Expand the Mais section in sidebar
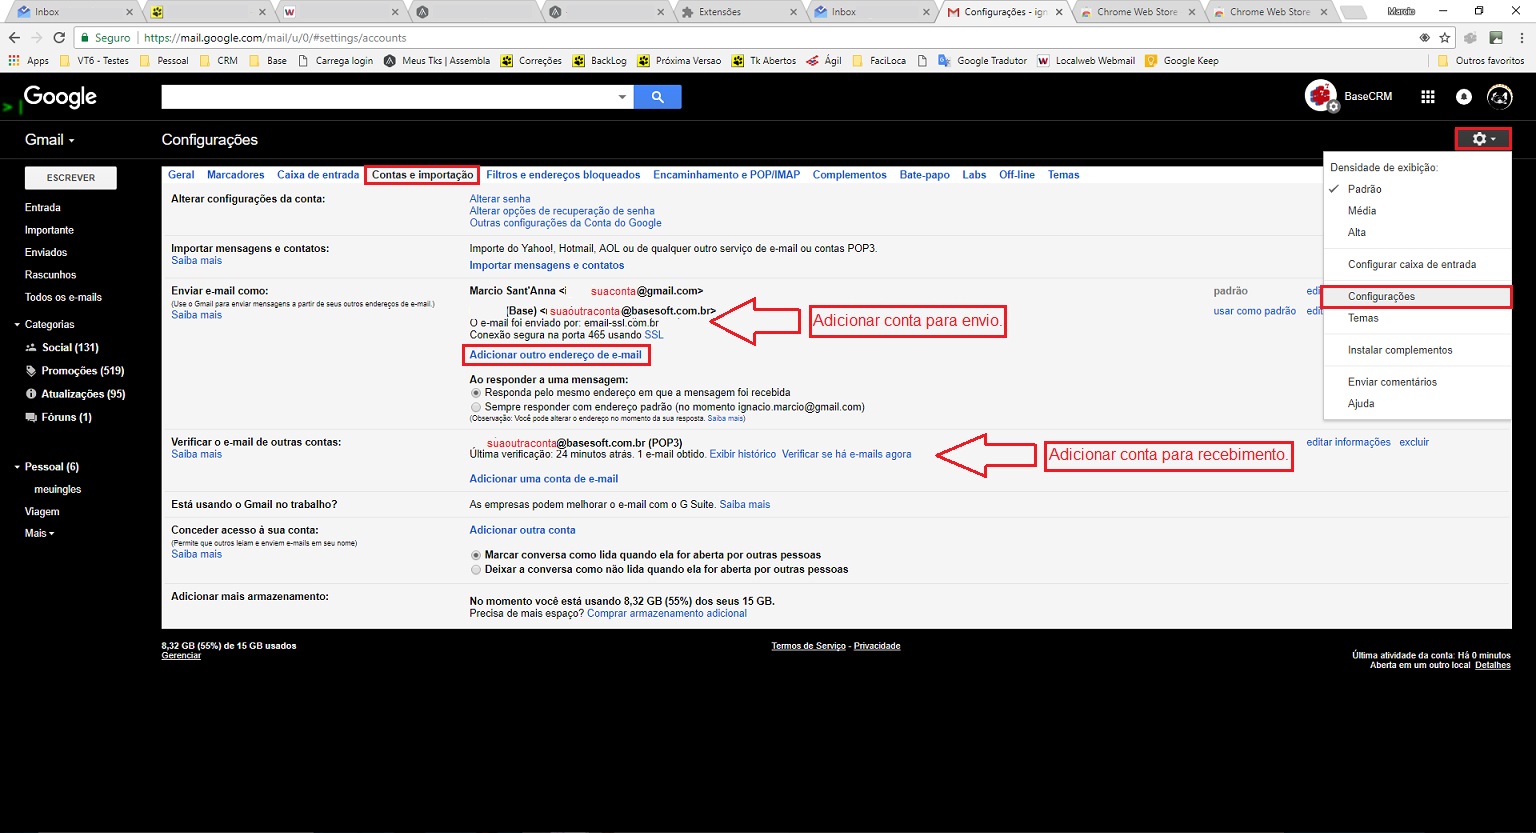The width and height of the screenshot is (1536, 833). (x=39, y=533)
